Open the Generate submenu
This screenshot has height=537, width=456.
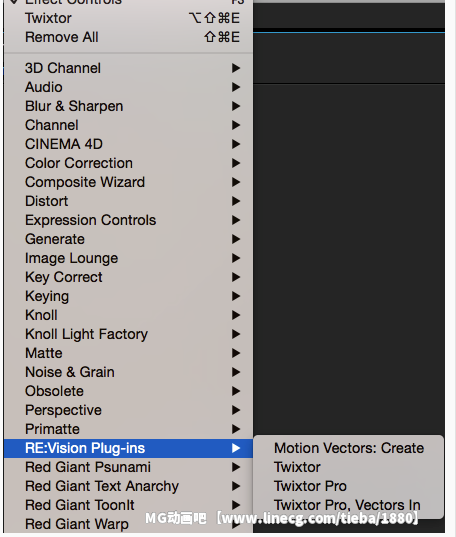pos(128,239)
